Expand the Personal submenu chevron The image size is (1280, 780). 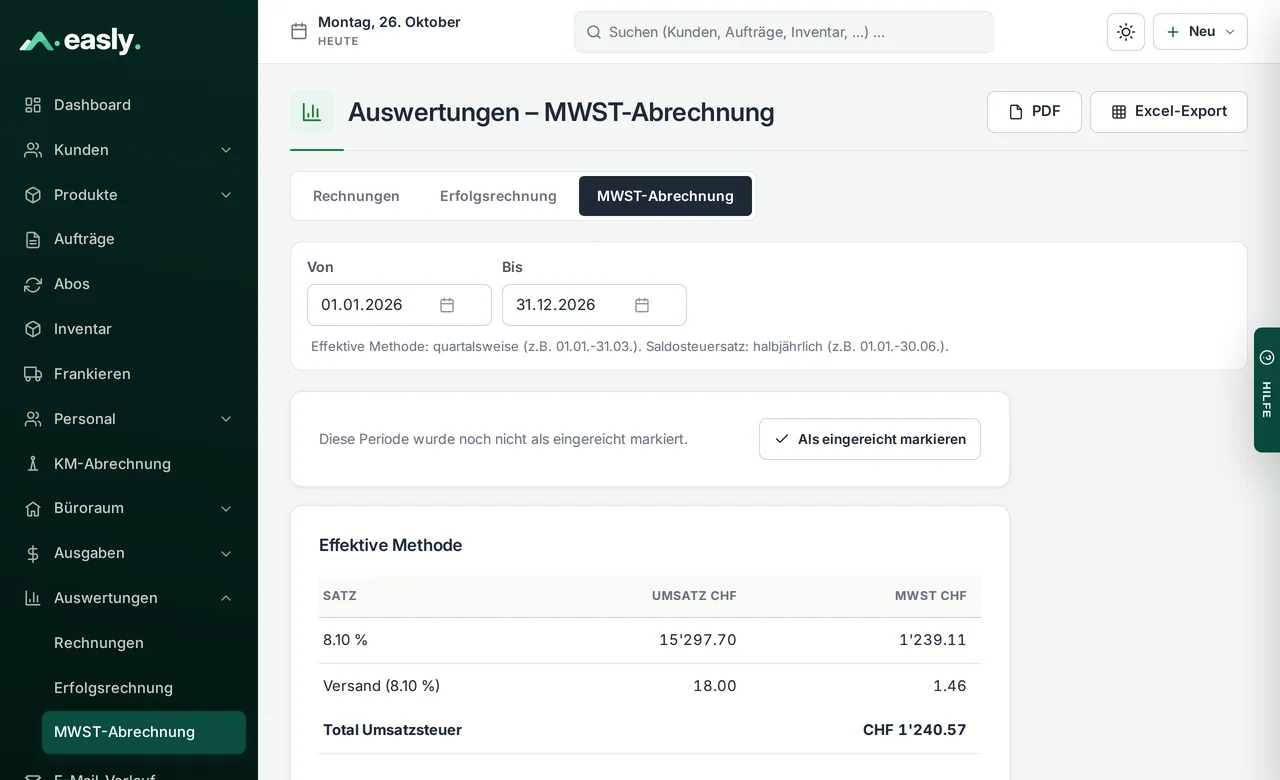(x=226, y=419)
